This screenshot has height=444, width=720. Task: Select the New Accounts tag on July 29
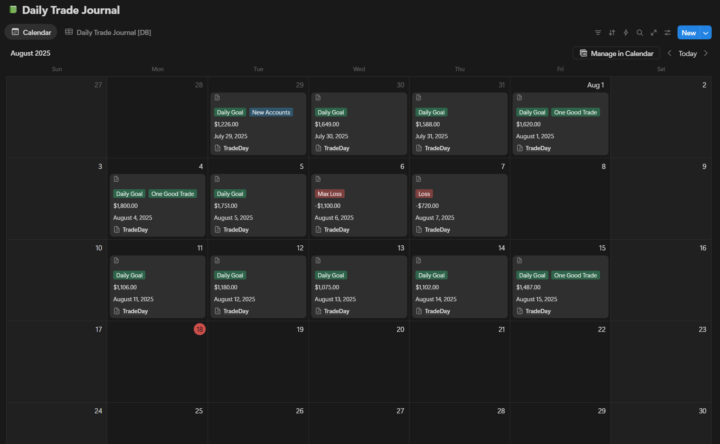pyautogui.click(x=271, y=112)
